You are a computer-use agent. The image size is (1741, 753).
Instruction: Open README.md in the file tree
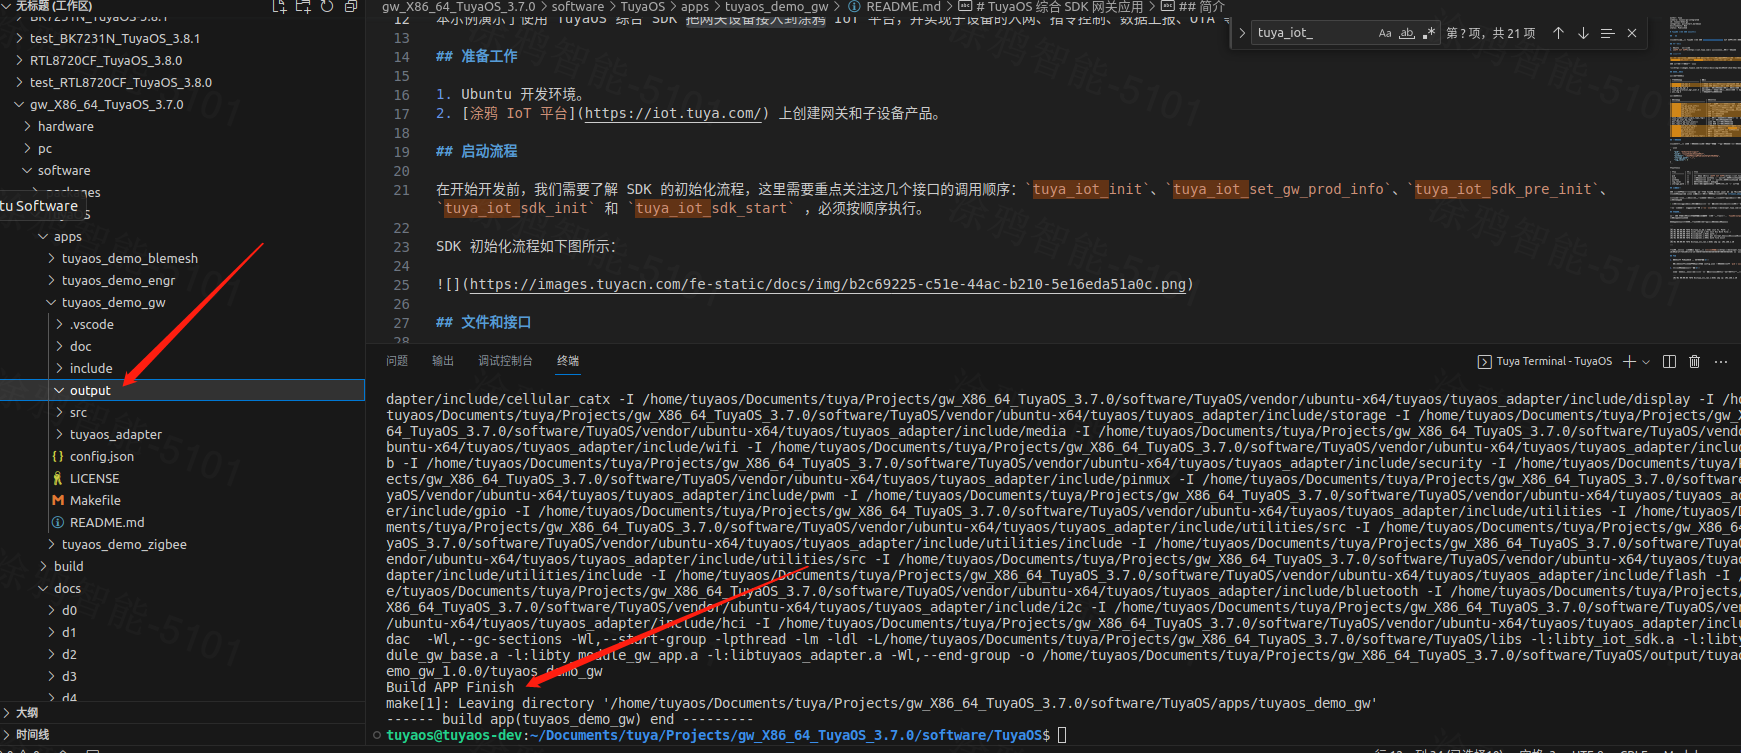pos(182,523)
